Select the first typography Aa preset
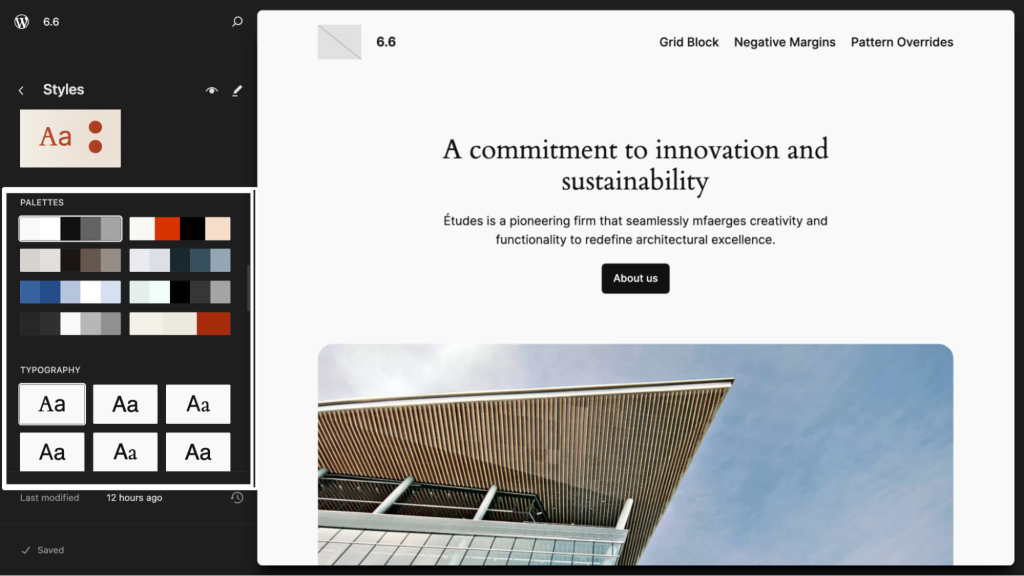The image size is (1024, 576). coord(52,404)
